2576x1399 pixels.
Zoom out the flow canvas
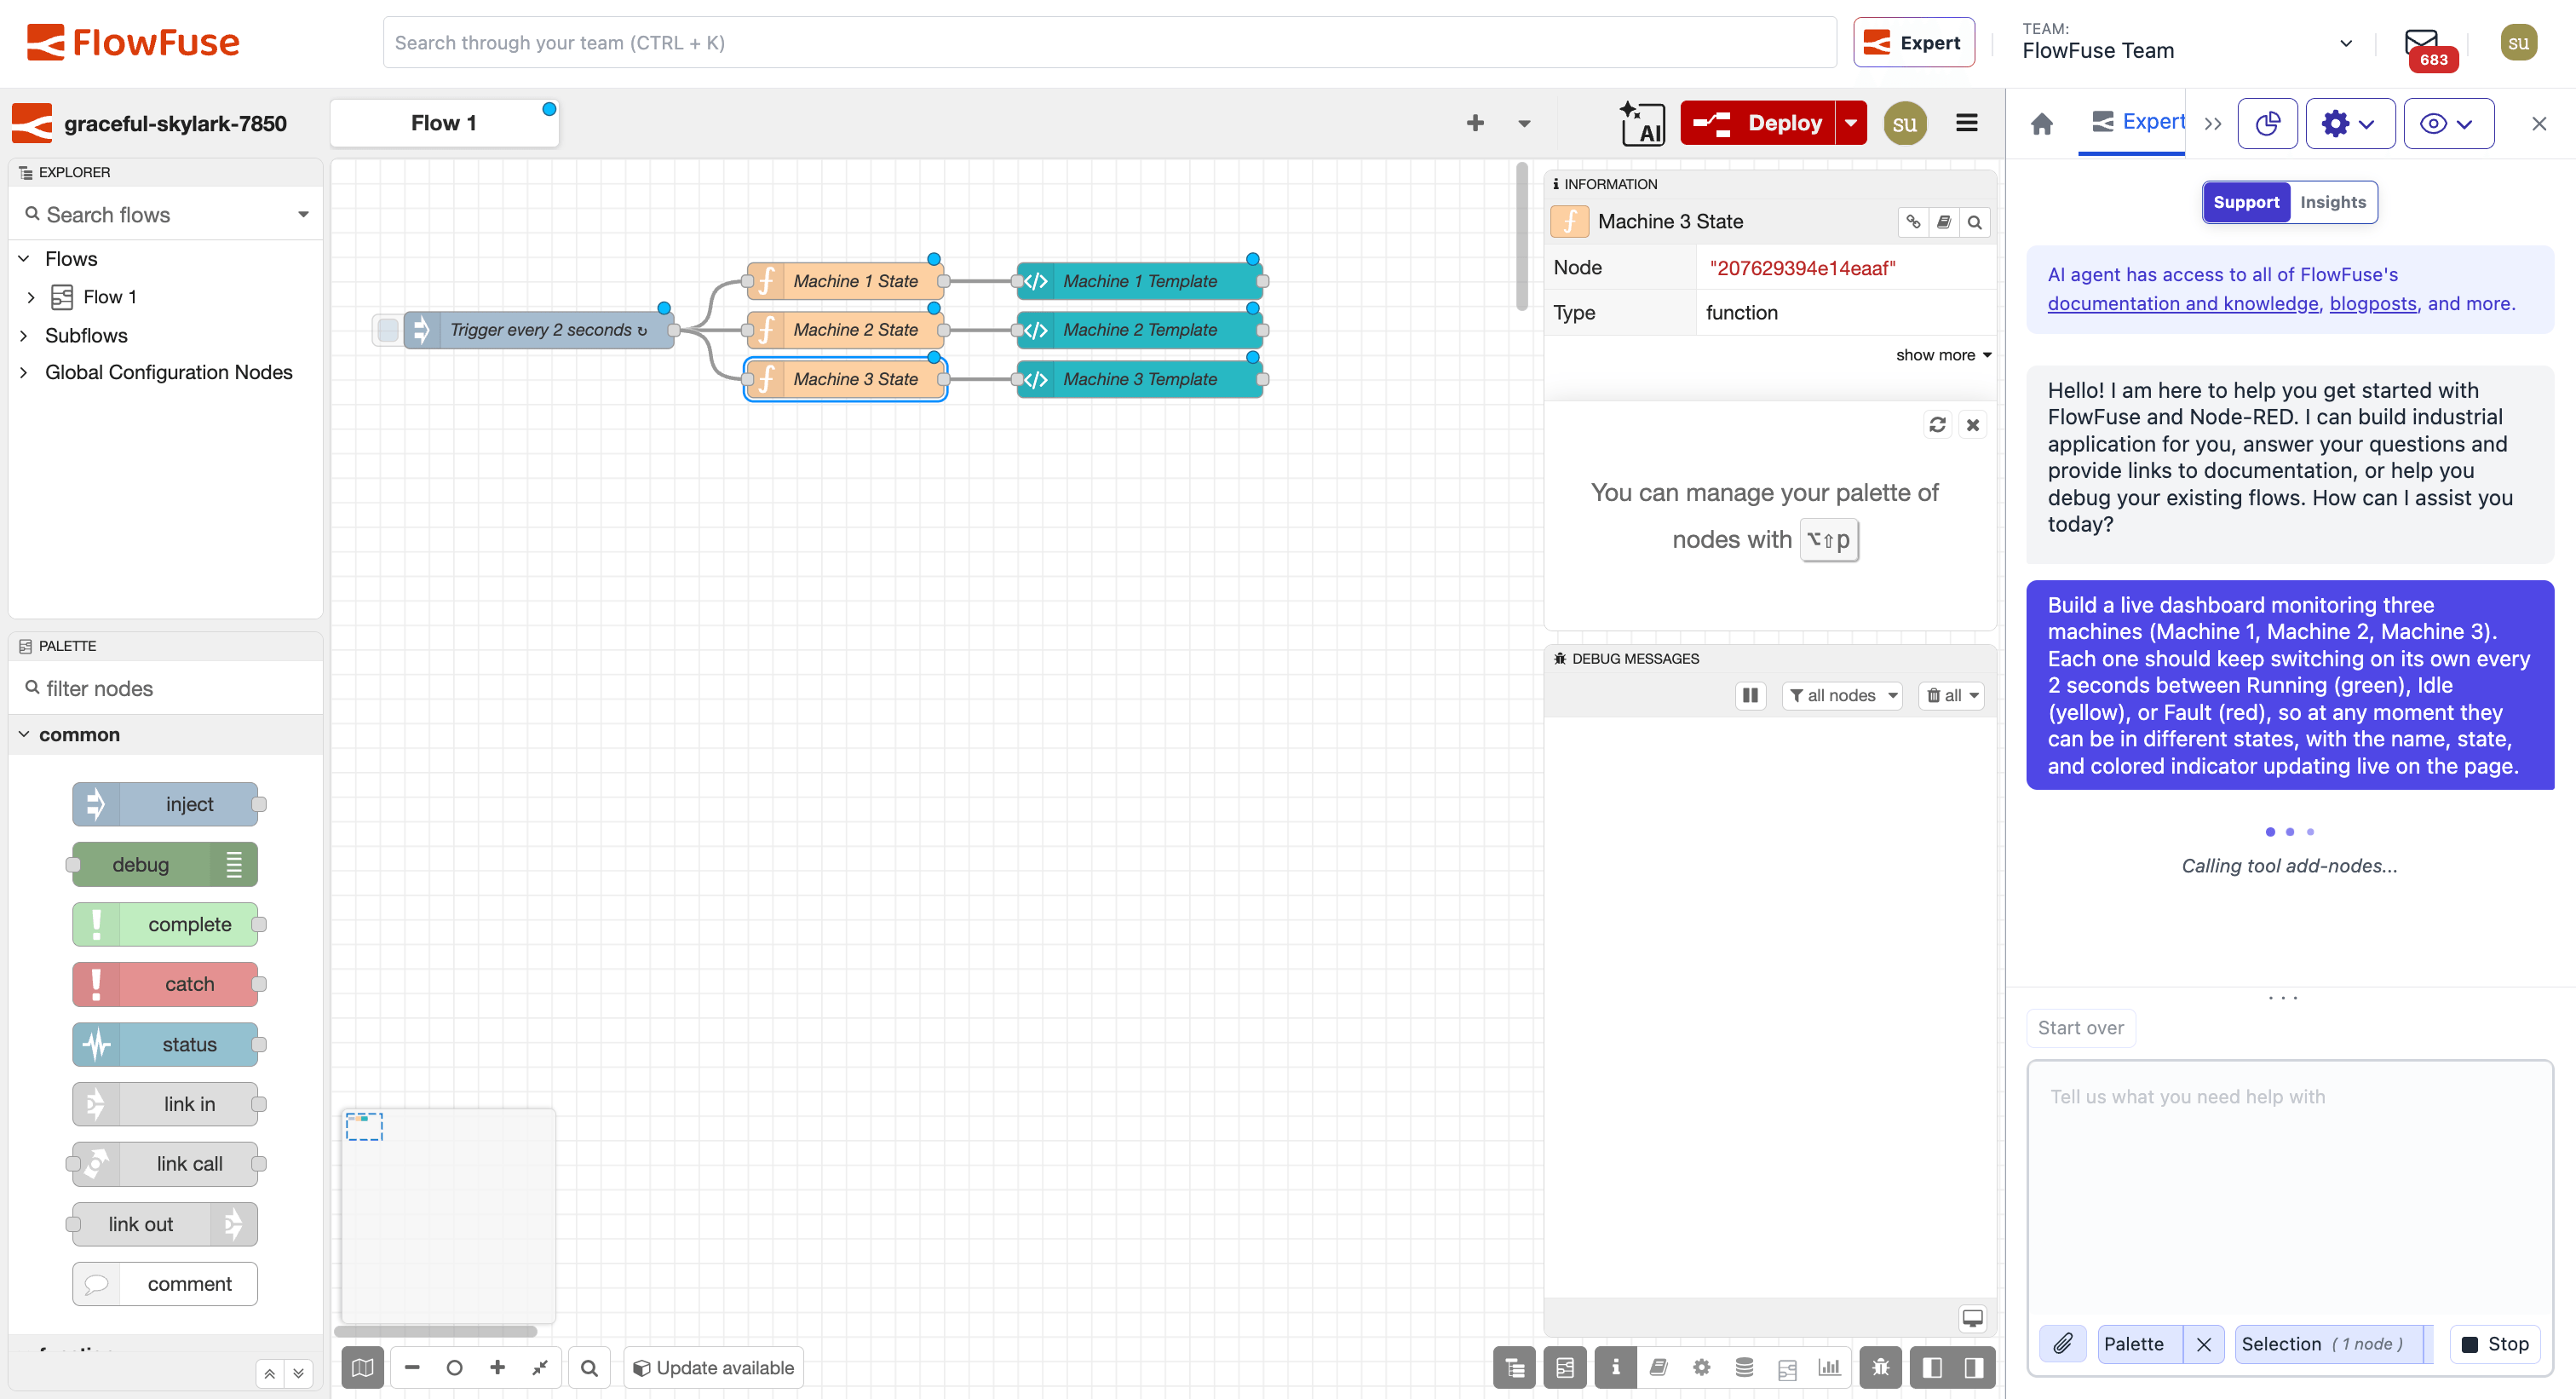pos(412,1367)
